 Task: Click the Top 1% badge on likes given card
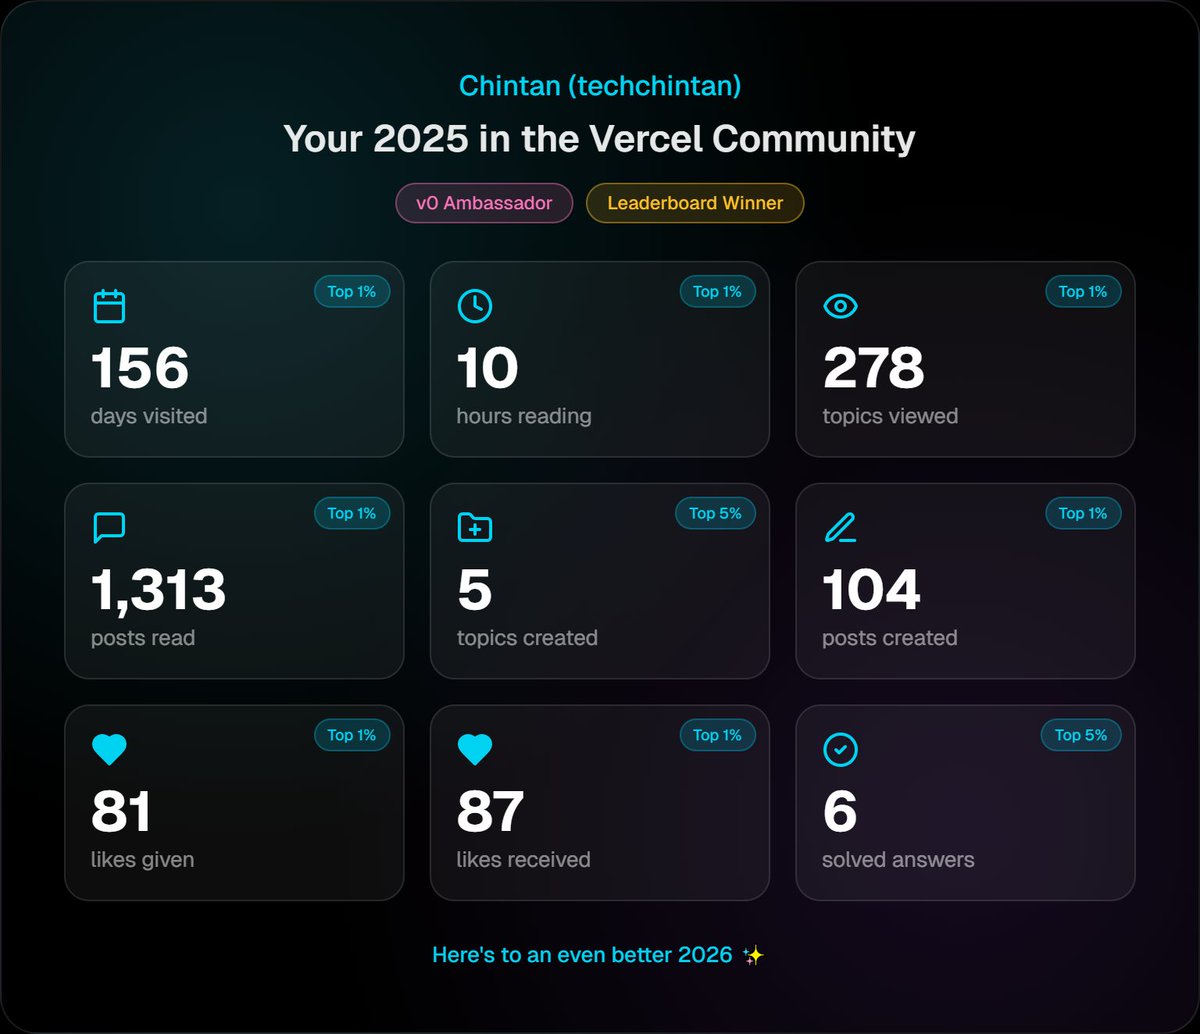coord(352,735)
